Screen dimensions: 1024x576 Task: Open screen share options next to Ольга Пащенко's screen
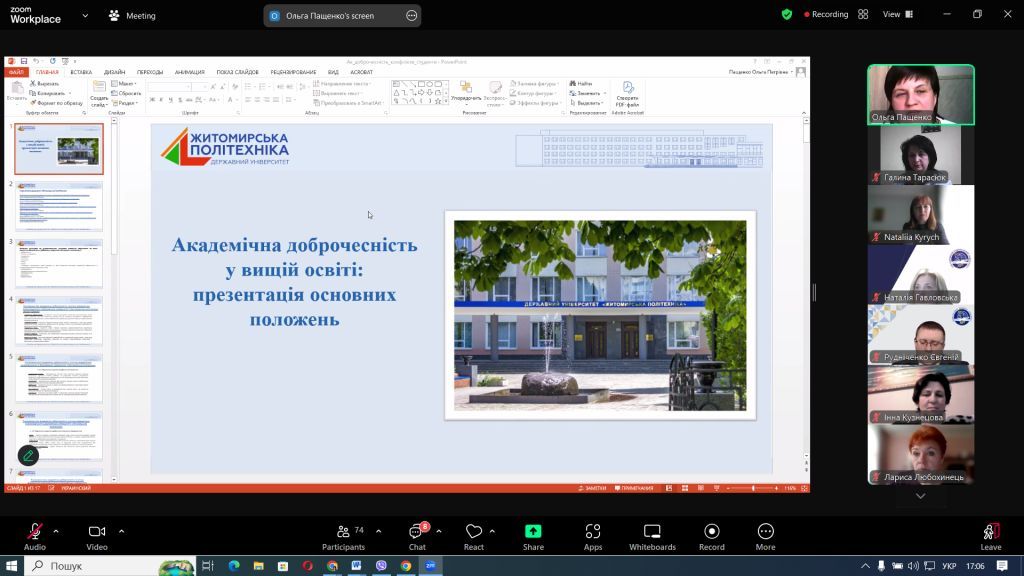click(411, 16)
